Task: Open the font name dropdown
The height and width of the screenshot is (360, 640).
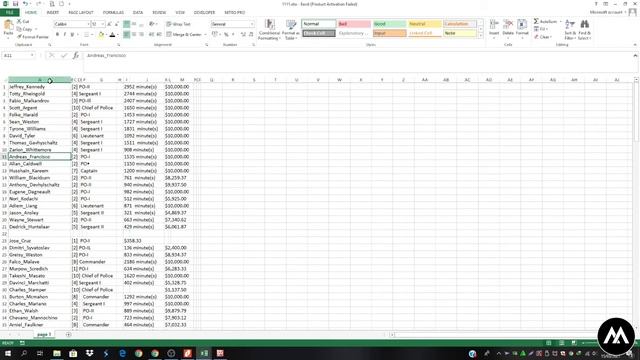Action: point(88,24)
